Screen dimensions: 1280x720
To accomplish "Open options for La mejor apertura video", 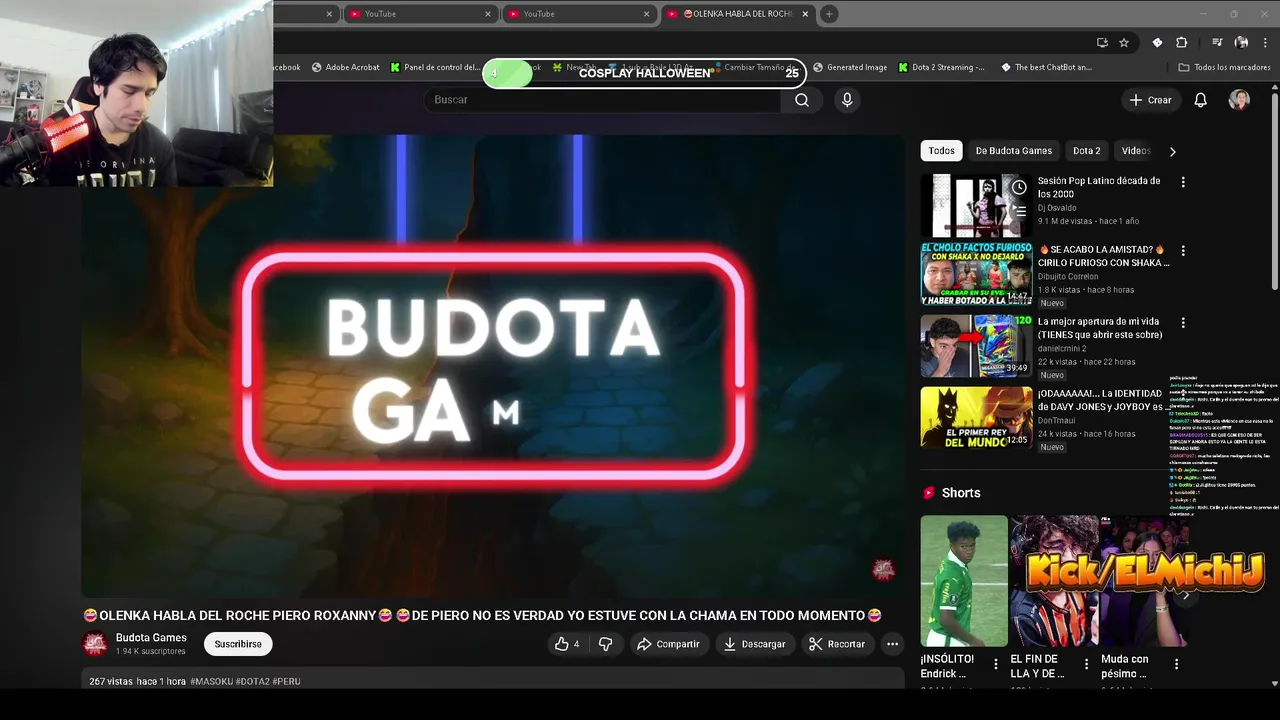I will coord(1183,323).
